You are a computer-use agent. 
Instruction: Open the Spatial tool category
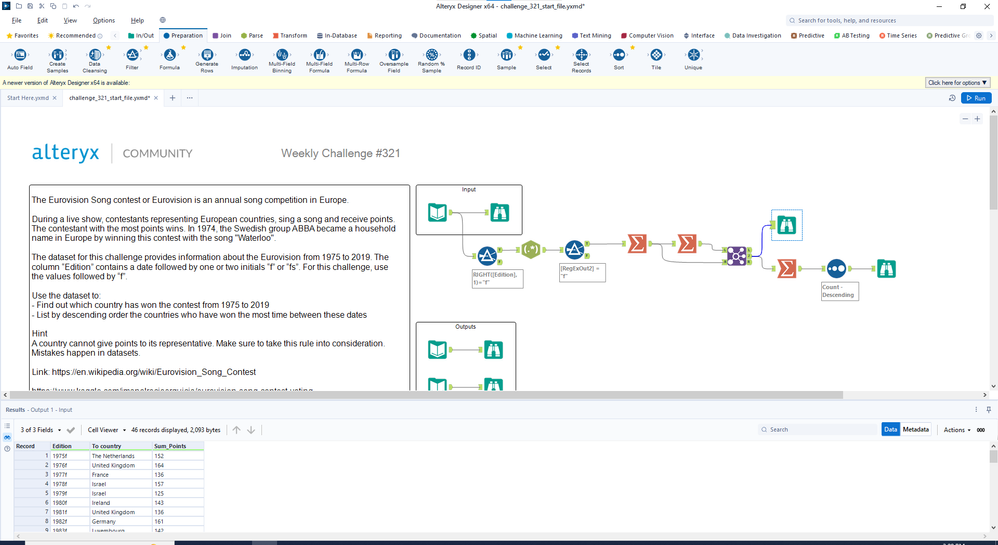click(484, 36)
